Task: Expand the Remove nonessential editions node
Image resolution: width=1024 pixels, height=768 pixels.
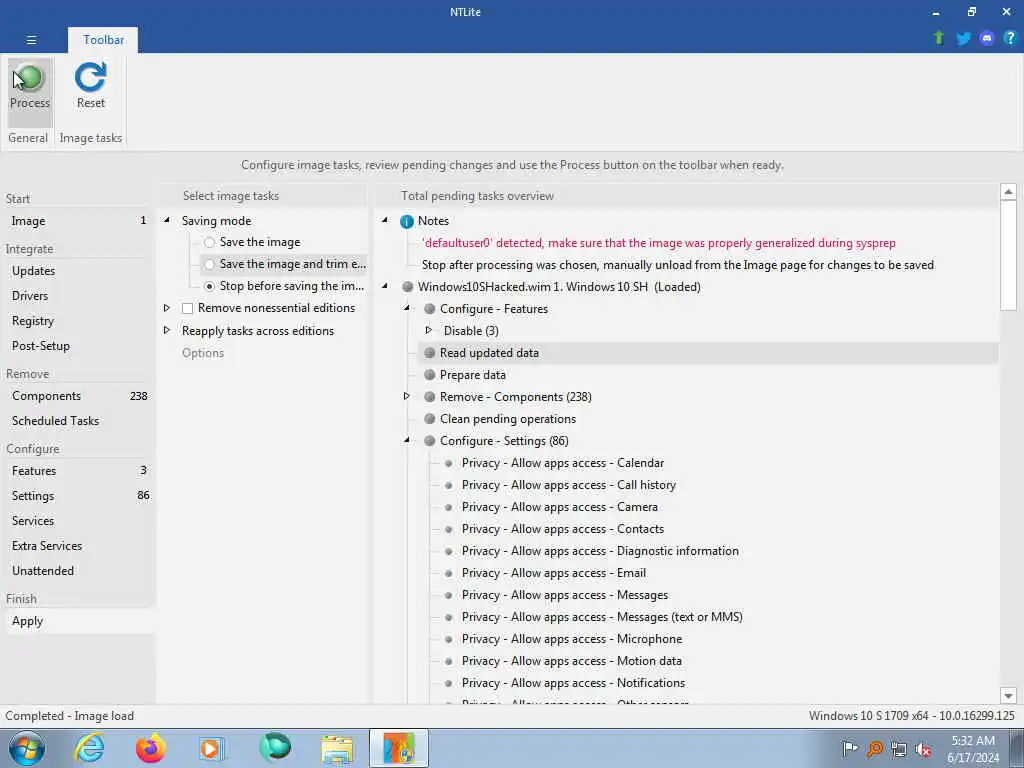Action: (167, 308)
